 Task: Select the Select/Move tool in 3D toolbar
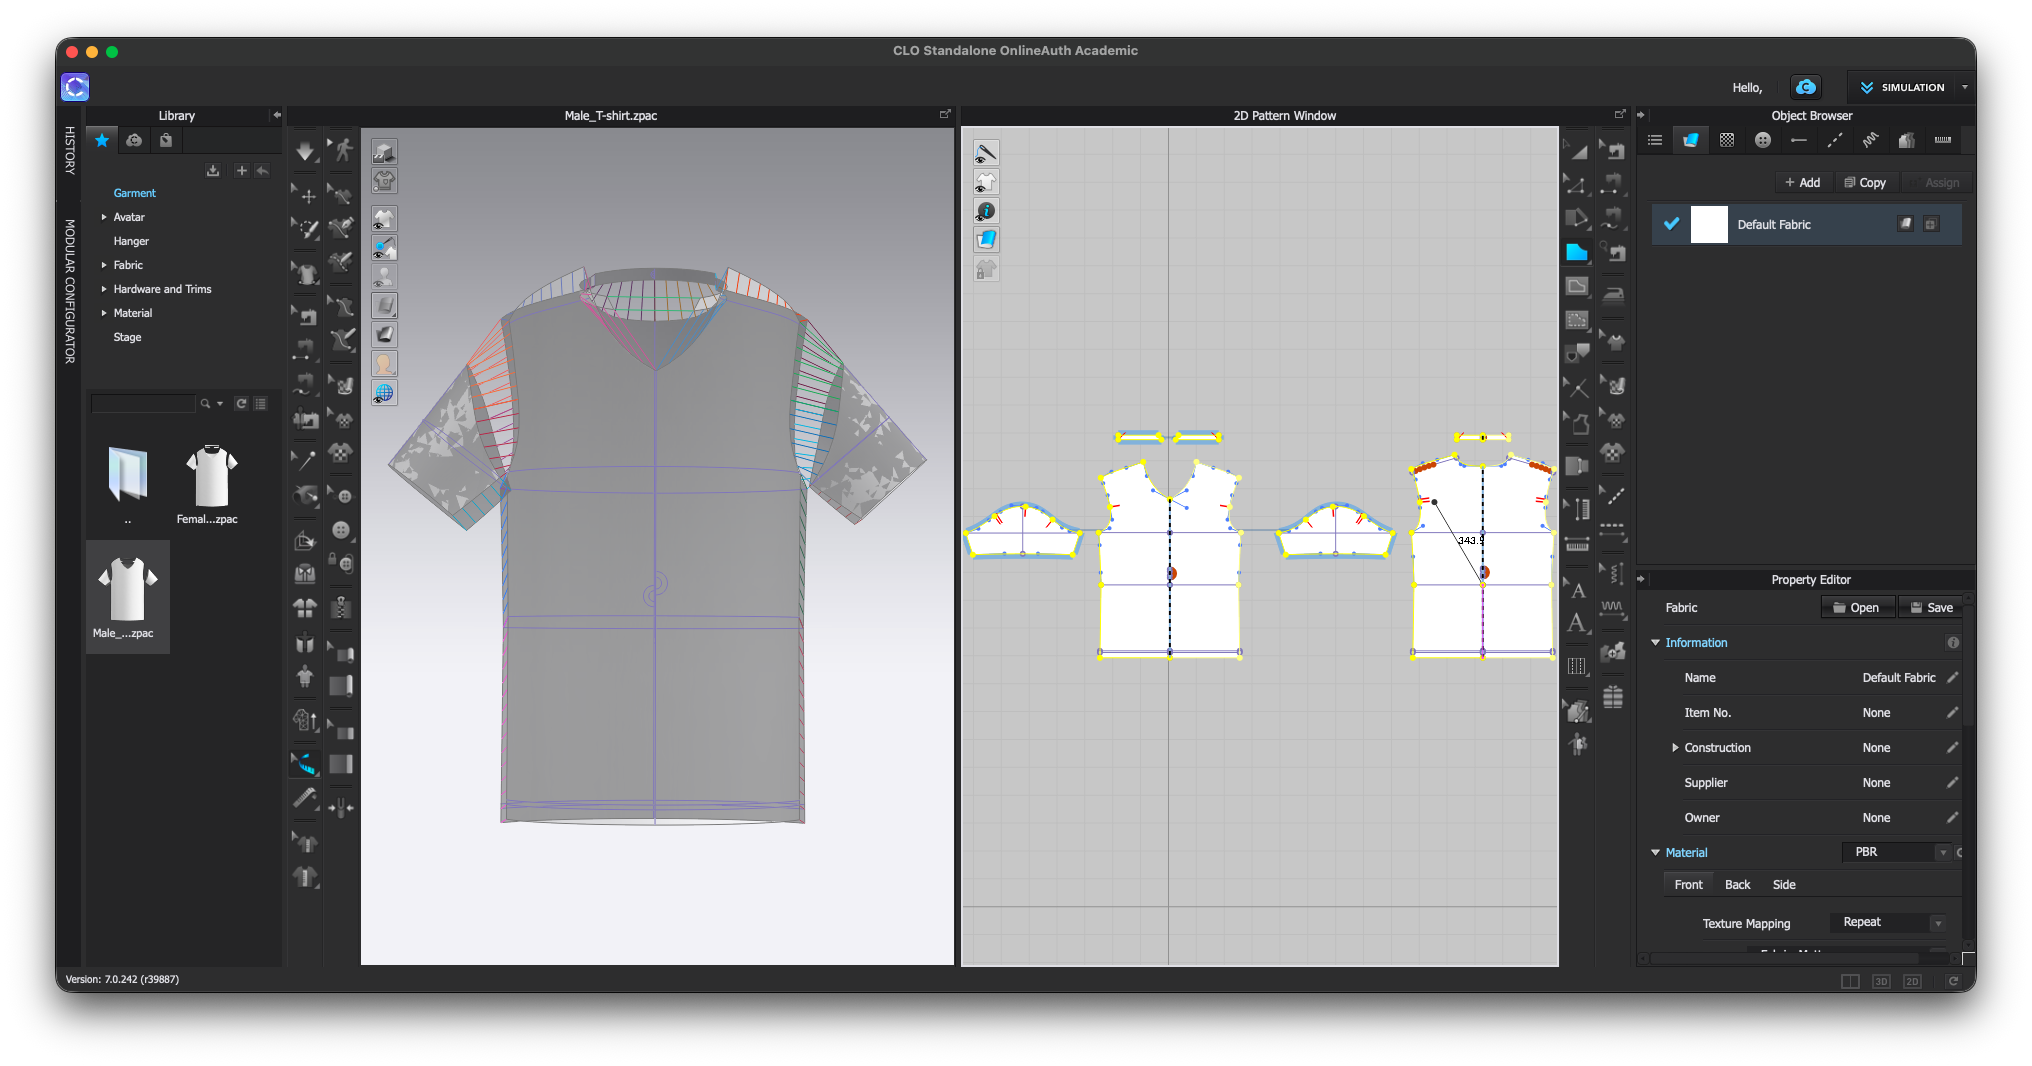click(305, 194)
